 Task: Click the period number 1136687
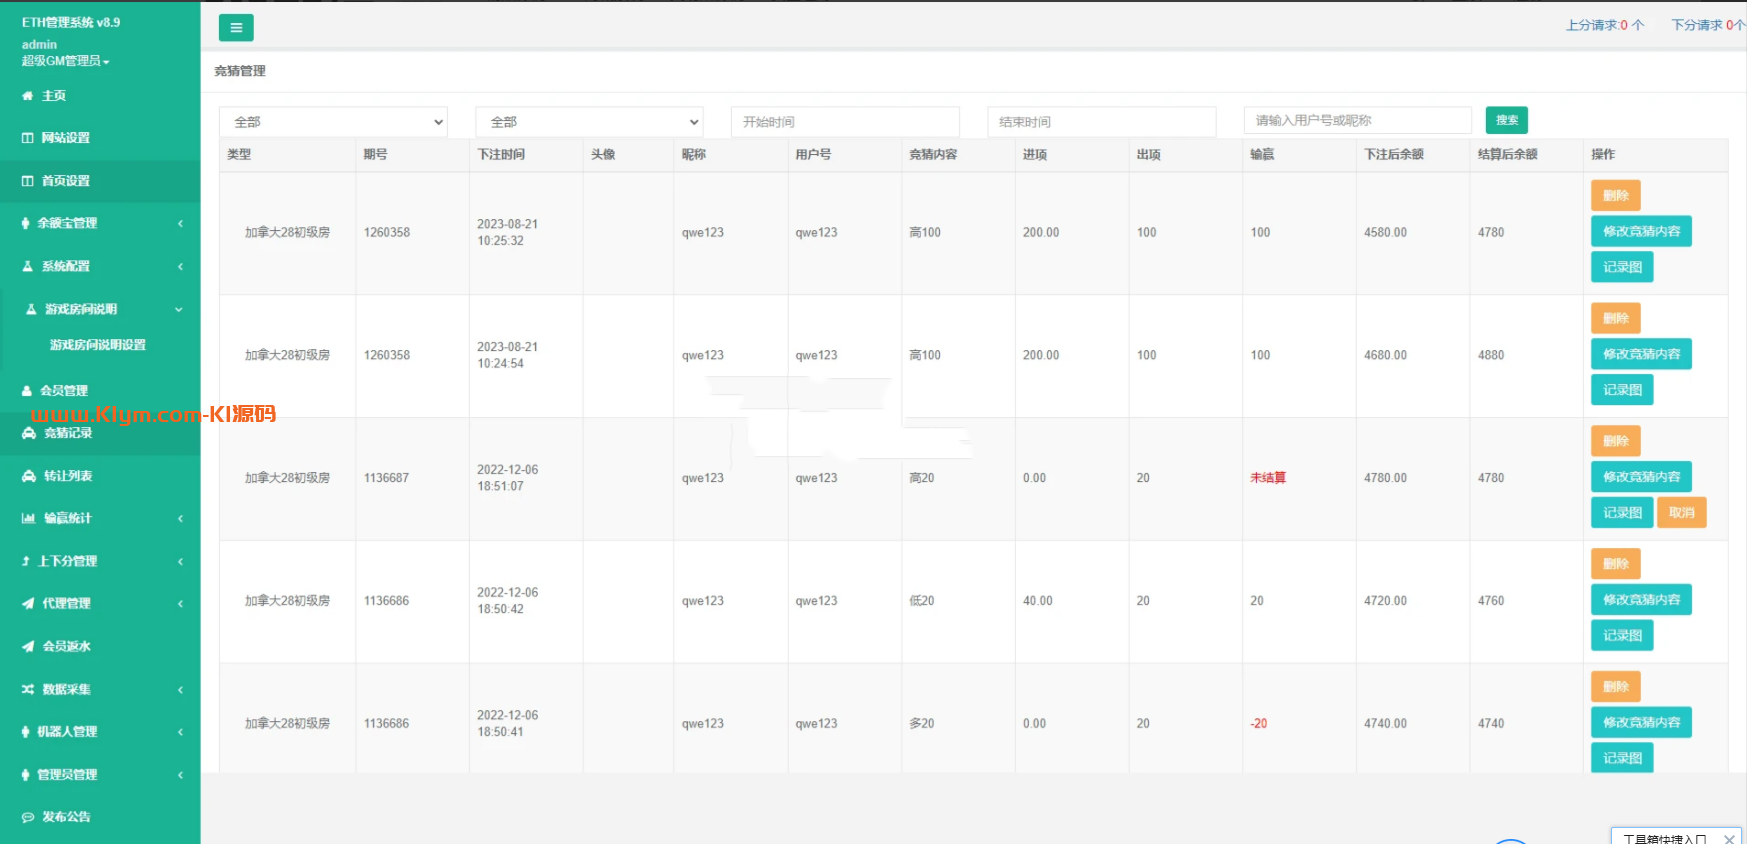point(386,478)
